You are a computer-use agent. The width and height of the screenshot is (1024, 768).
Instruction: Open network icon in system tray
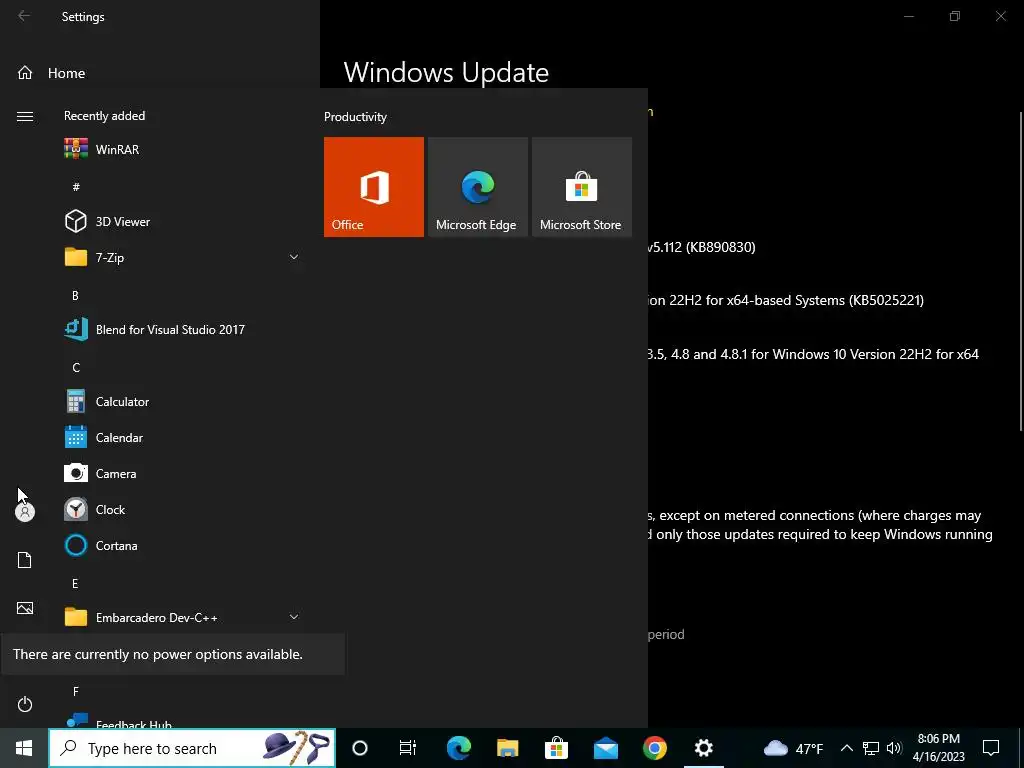point(871,748)
